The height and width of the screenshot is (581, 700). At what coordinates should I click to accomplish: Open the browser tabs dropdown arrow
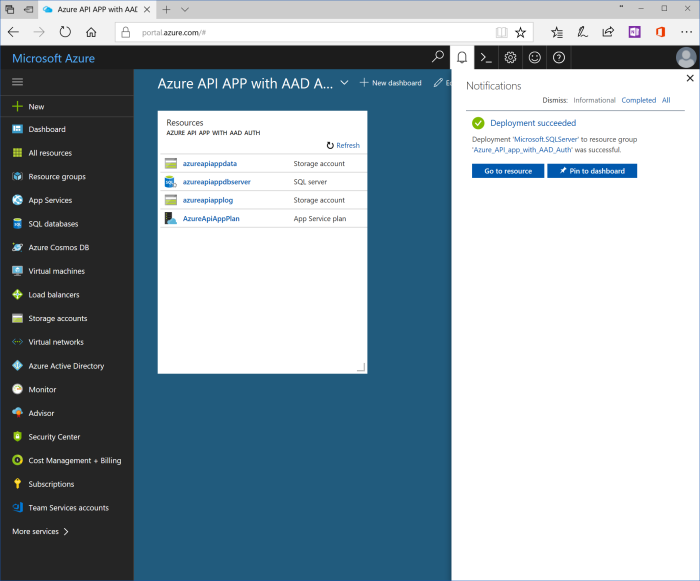pyautogui.click(x=185, y=9)
